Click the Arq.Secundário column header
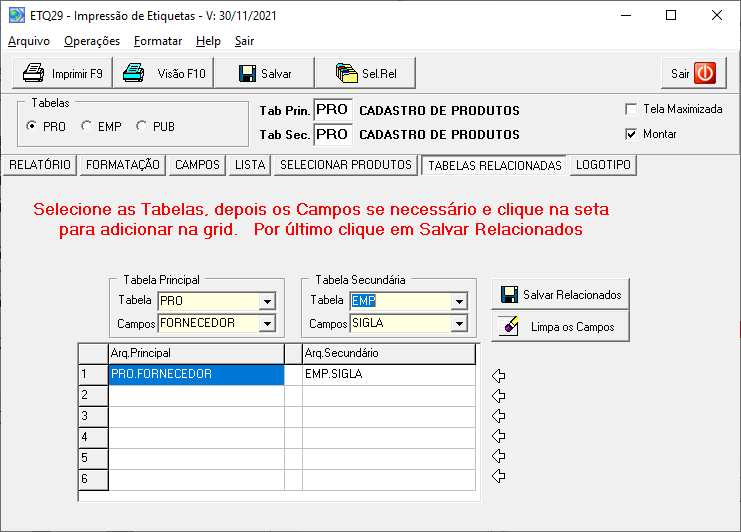This screenshot has width=741, height=532. click(x=389, y=353)
